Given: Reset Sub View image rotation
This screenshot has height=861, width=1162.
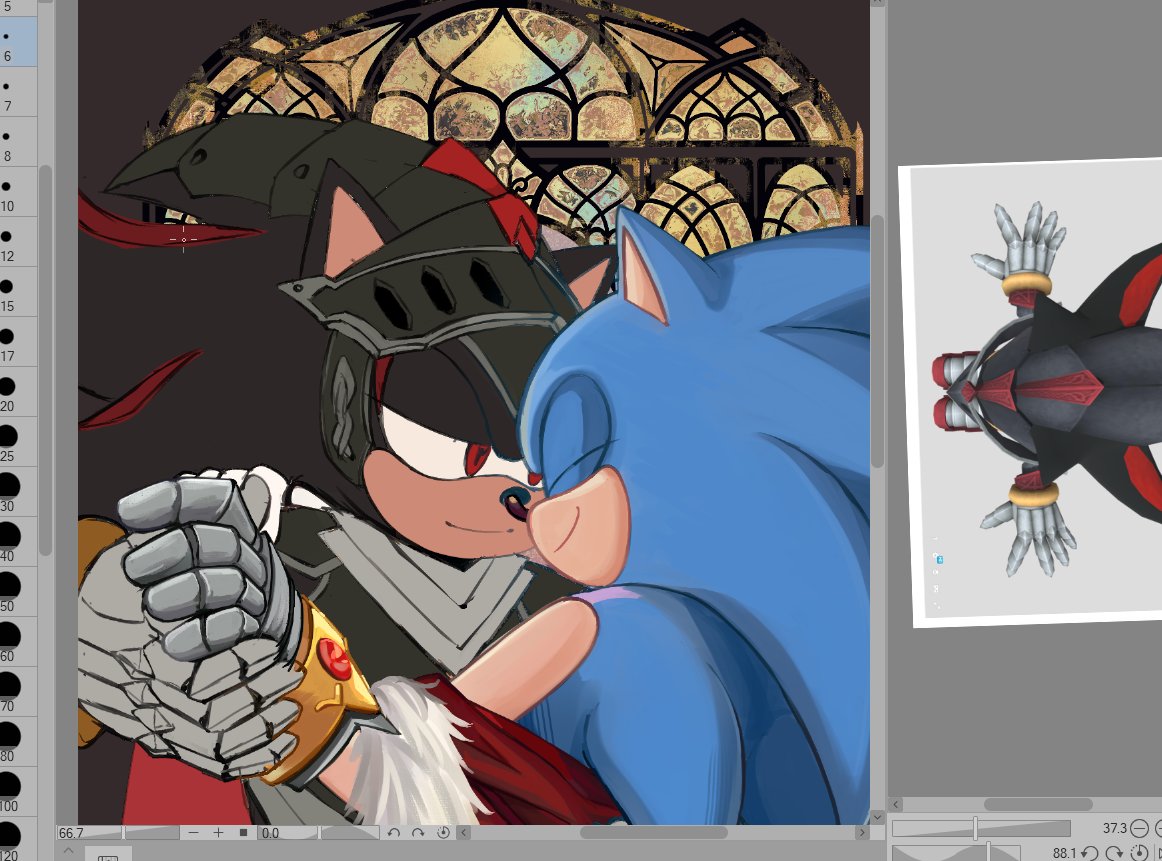Looking at the screenshot, I should [1140, 854].
